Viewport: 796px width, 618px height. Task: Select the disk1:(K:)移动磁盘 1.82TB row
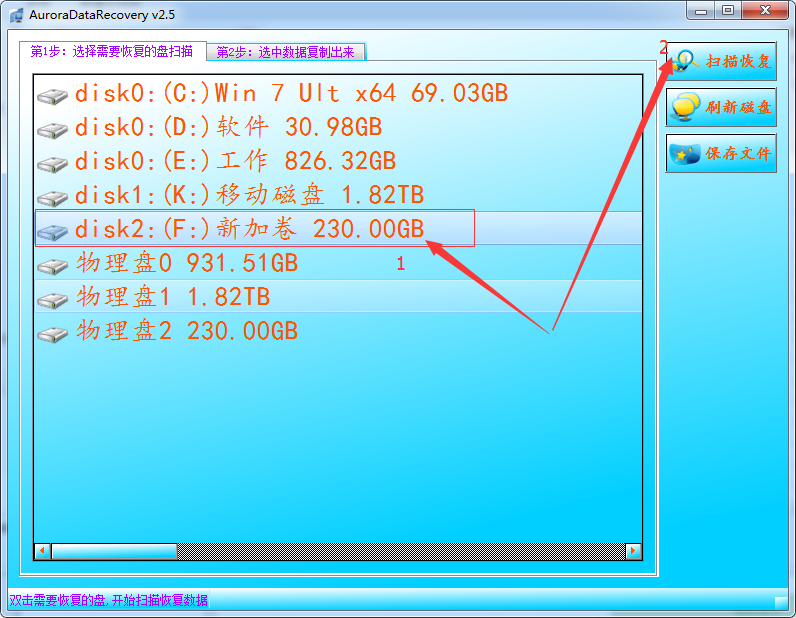(x=338, y=195)
